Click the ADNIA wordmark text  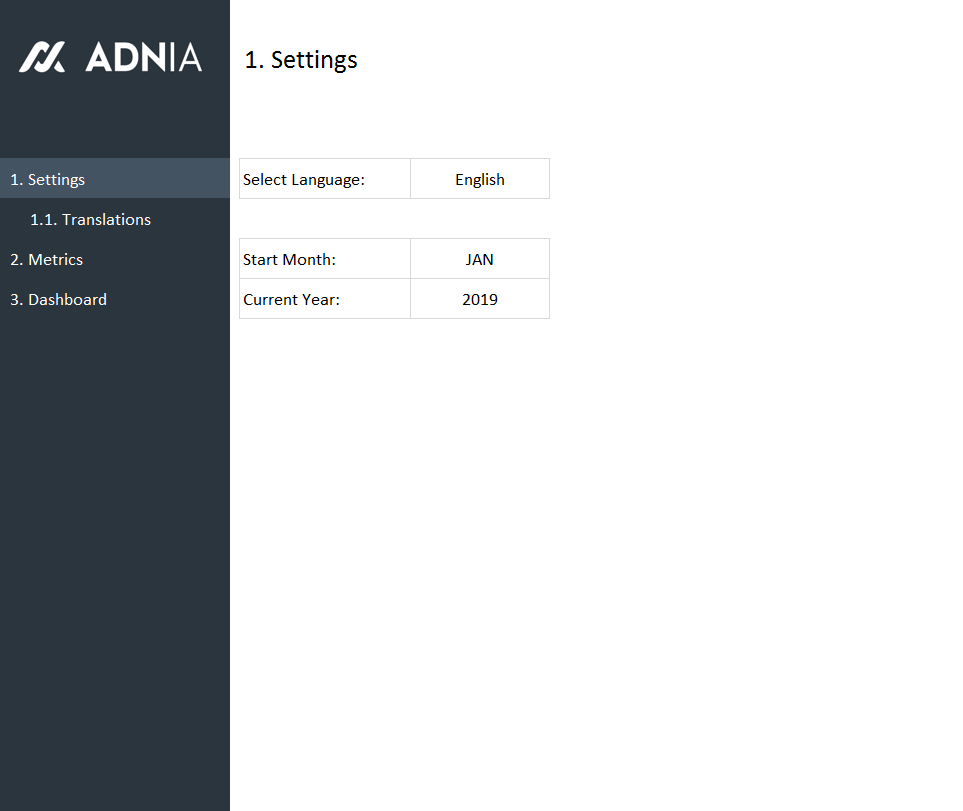coord(143,57)
